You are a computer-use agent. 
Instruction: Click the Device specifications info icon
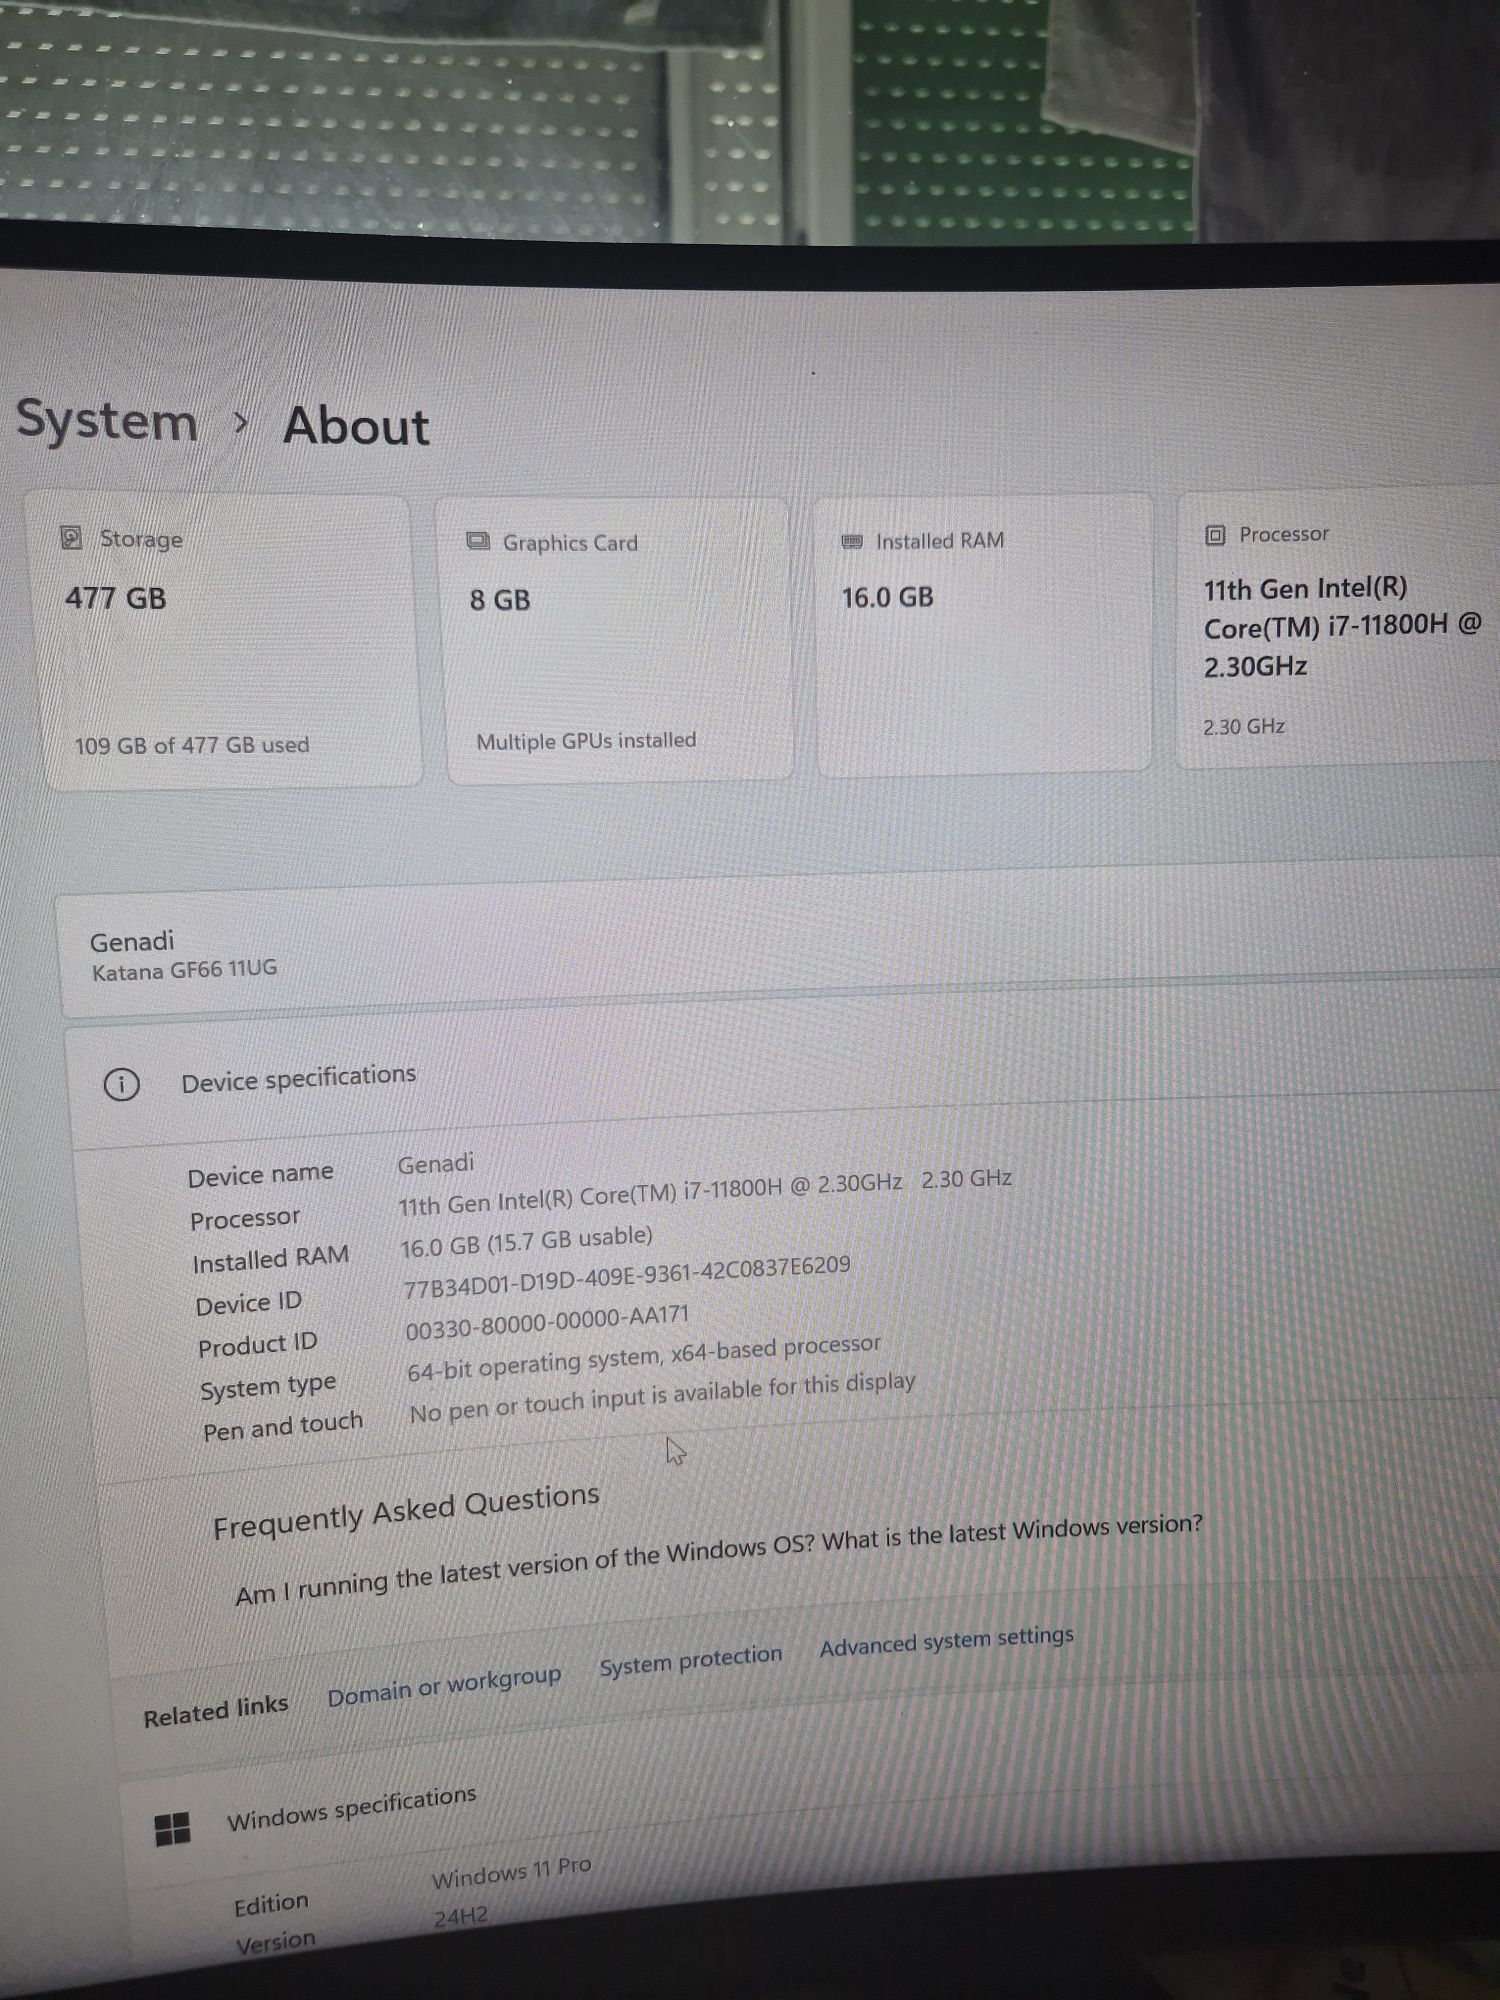tap(121, 1084)
